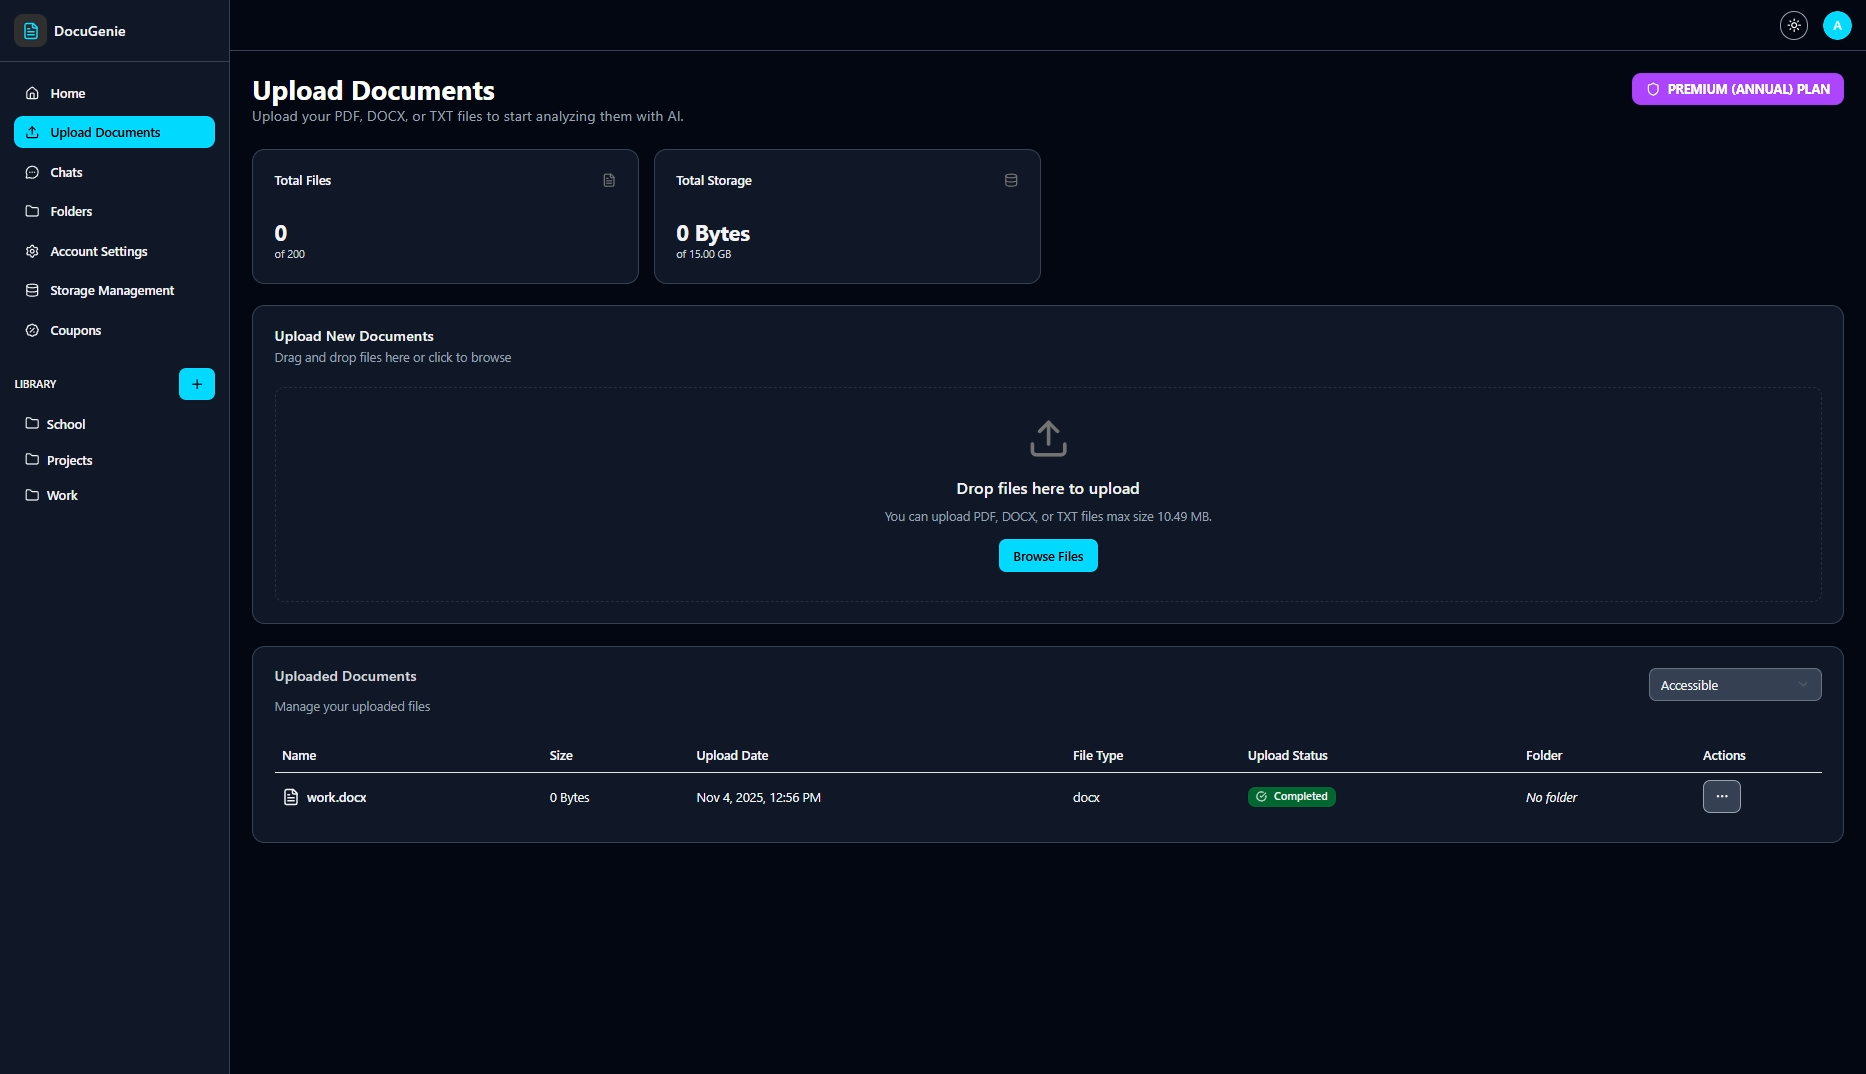Click the Premium (Annual) Plan badge
Screen dimensions: 1866x1074
point(1737,89)
